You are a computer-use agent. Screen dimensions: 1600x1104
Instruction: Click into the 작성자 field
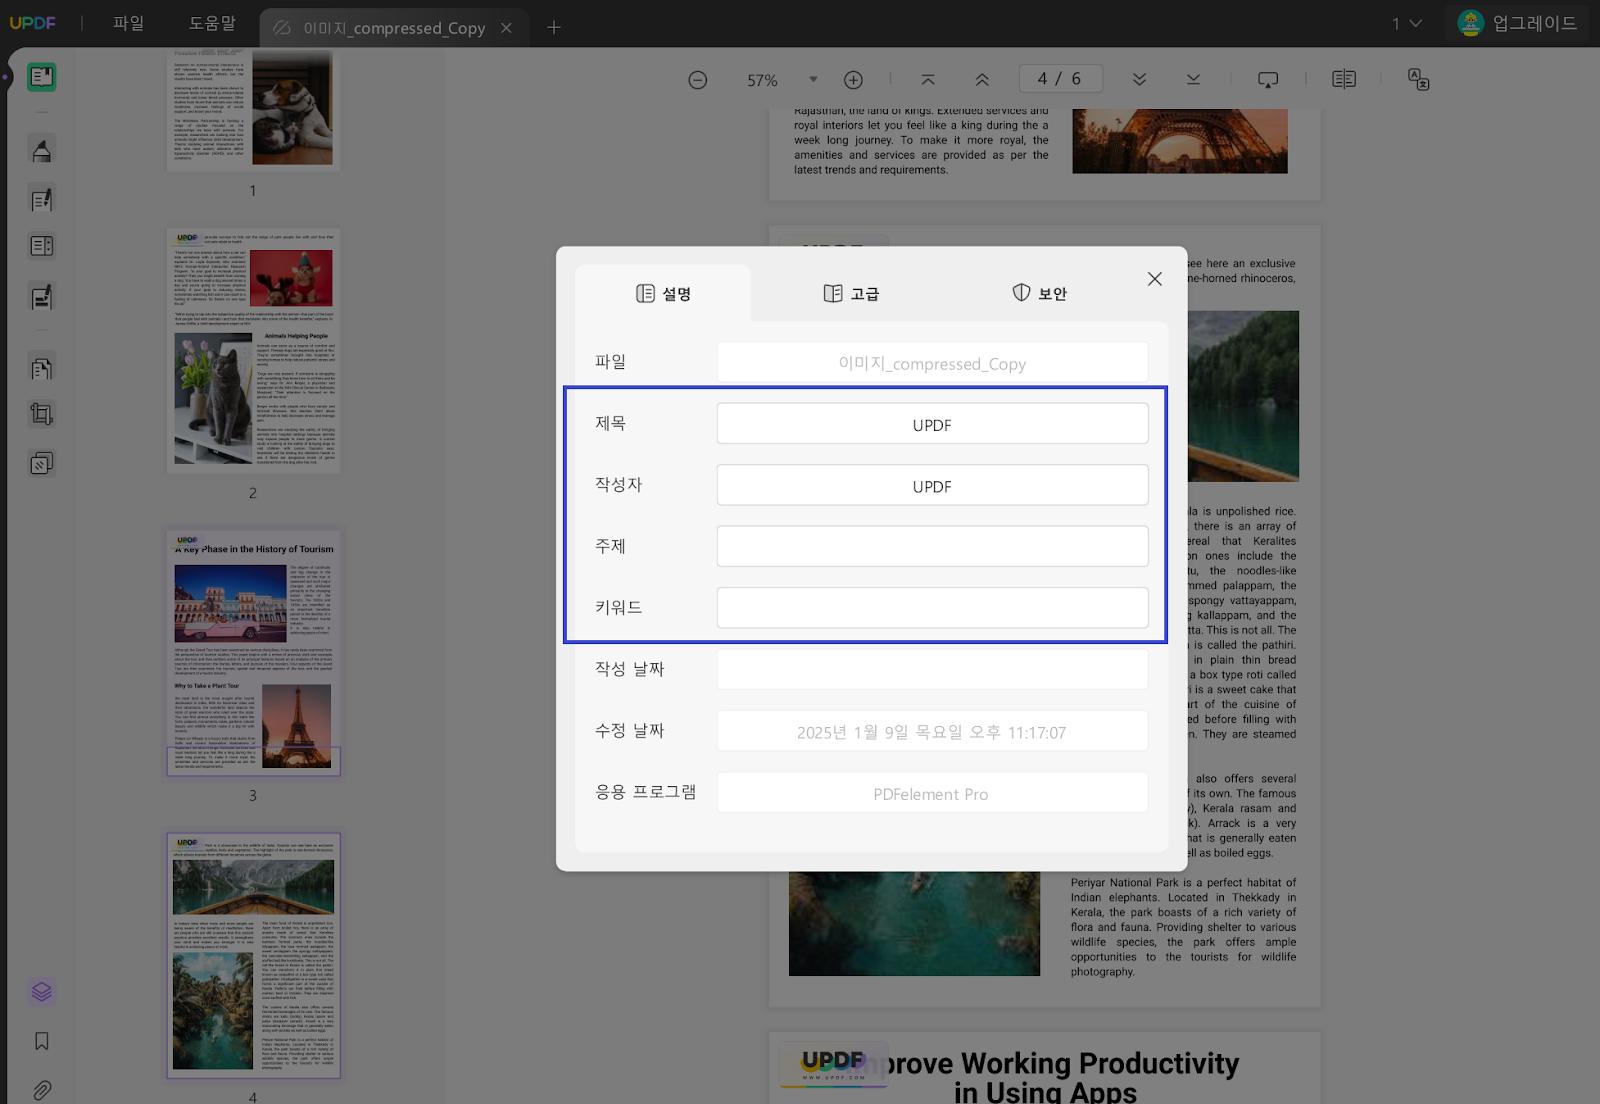932,485
